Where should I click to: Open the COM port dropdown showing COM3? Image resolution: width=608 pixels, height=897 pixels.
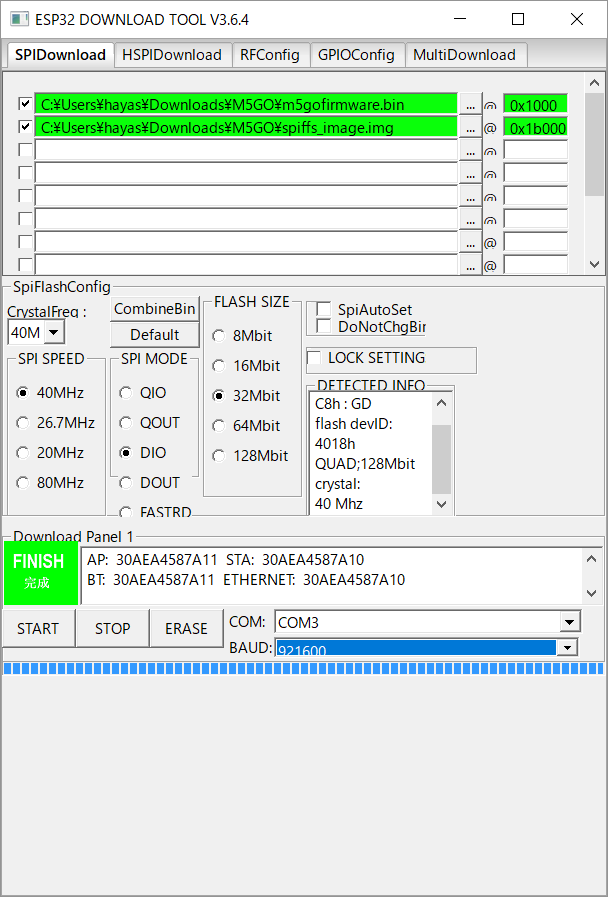(x=569, y=622)
